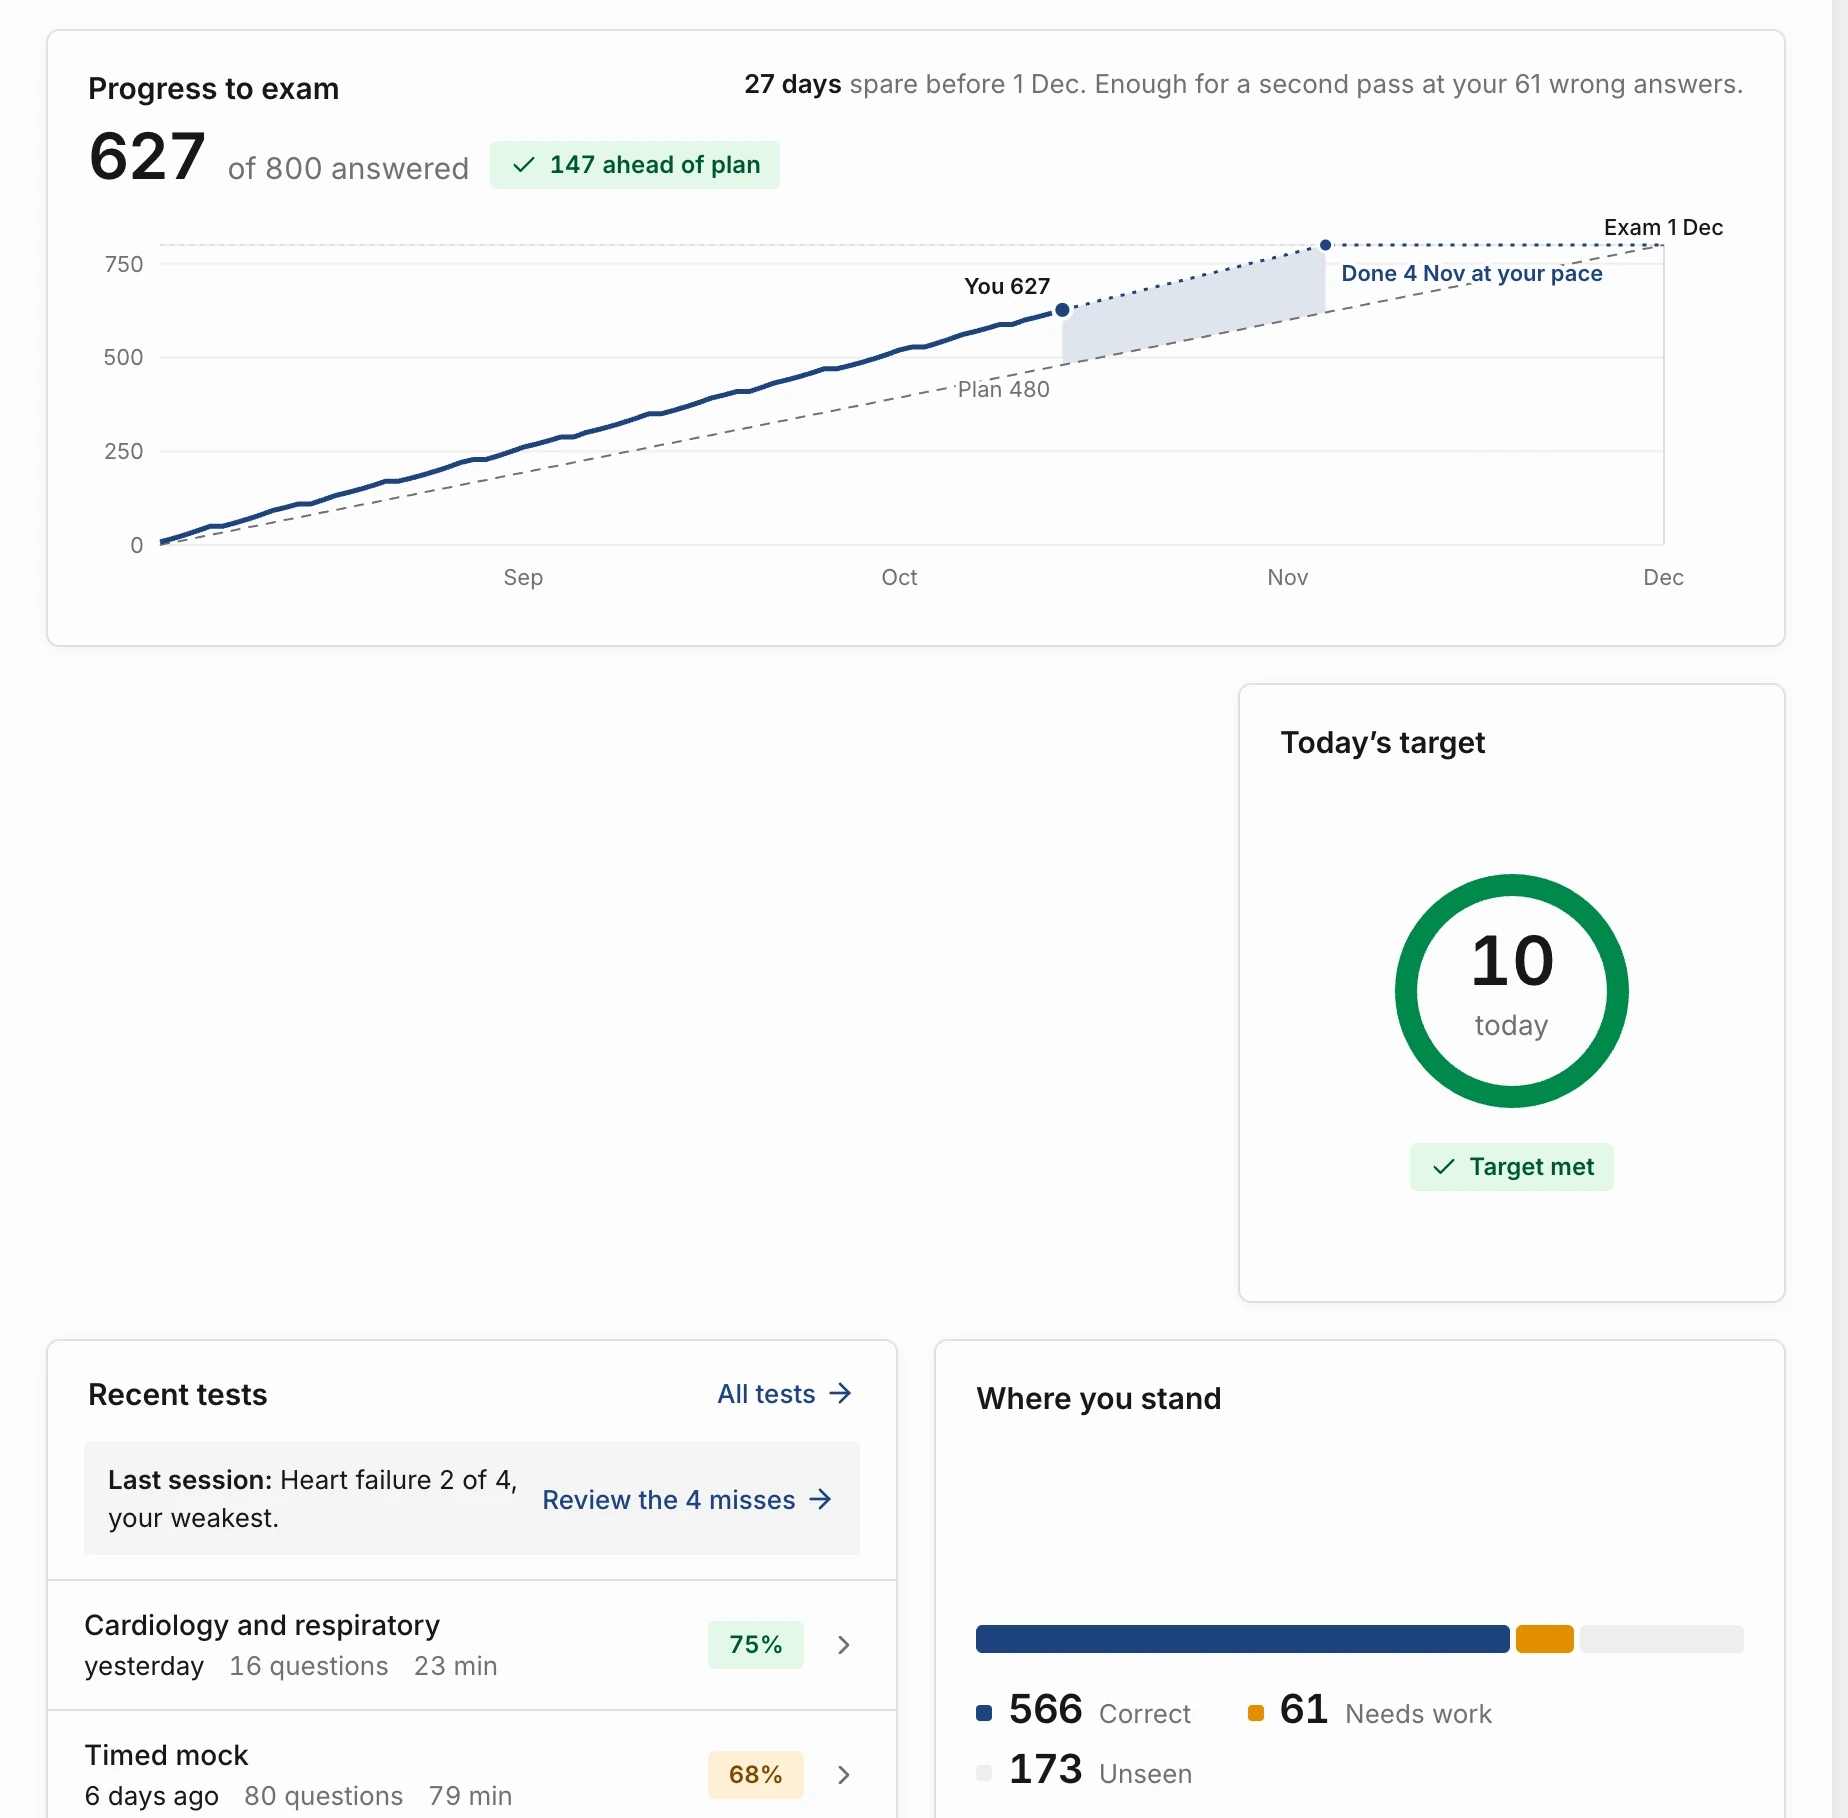Click the Done 4 Nov at your pace label
Image resolution: width=1848 pixels, height=1818 pixels.
[x=1472, y=273]
